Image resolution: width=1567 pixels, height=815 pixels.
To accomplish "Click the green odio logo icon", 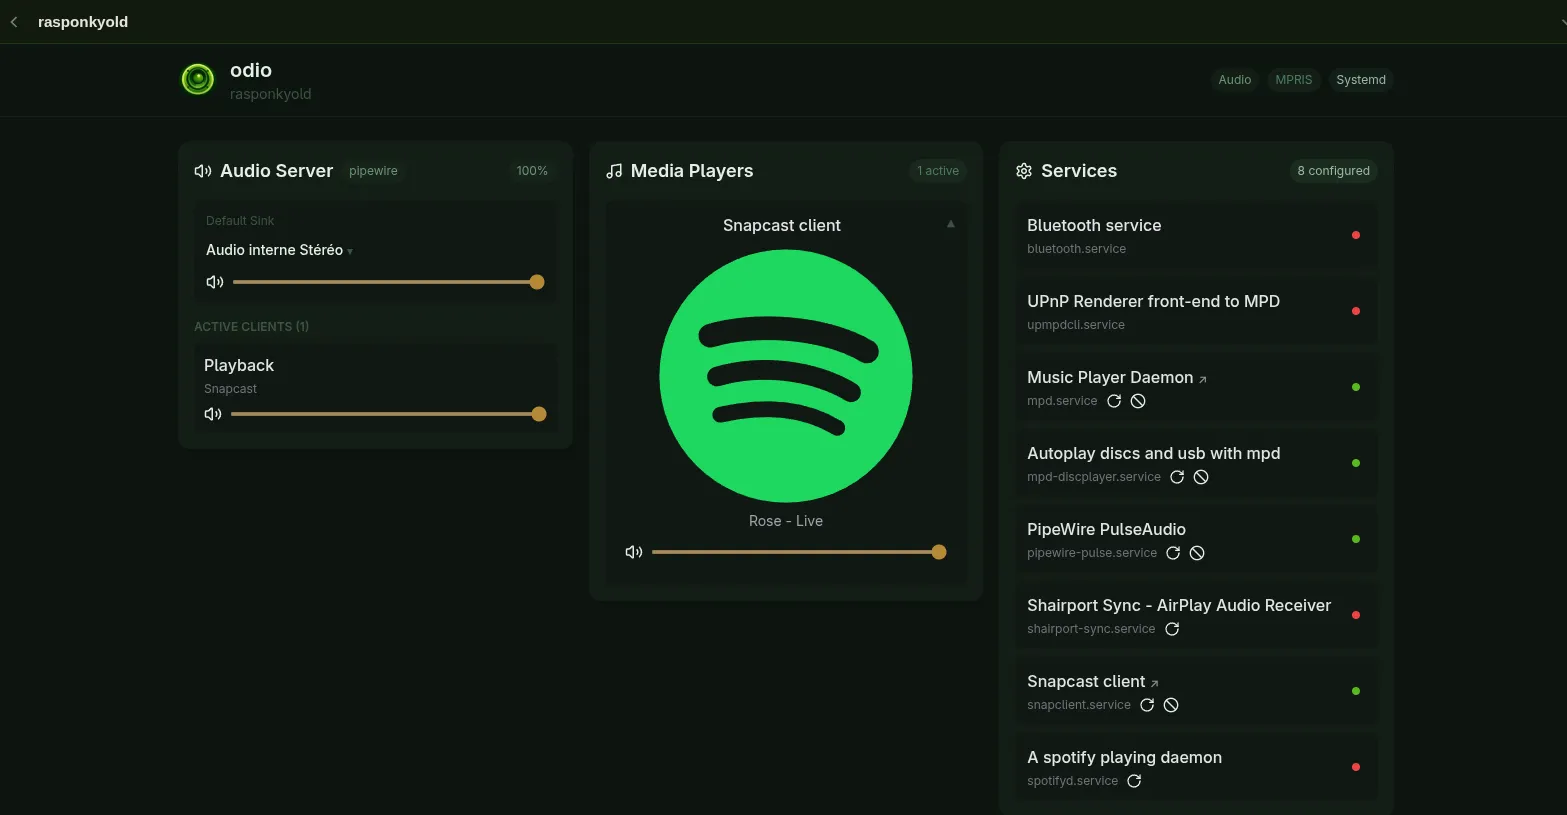I will (198, 79).
